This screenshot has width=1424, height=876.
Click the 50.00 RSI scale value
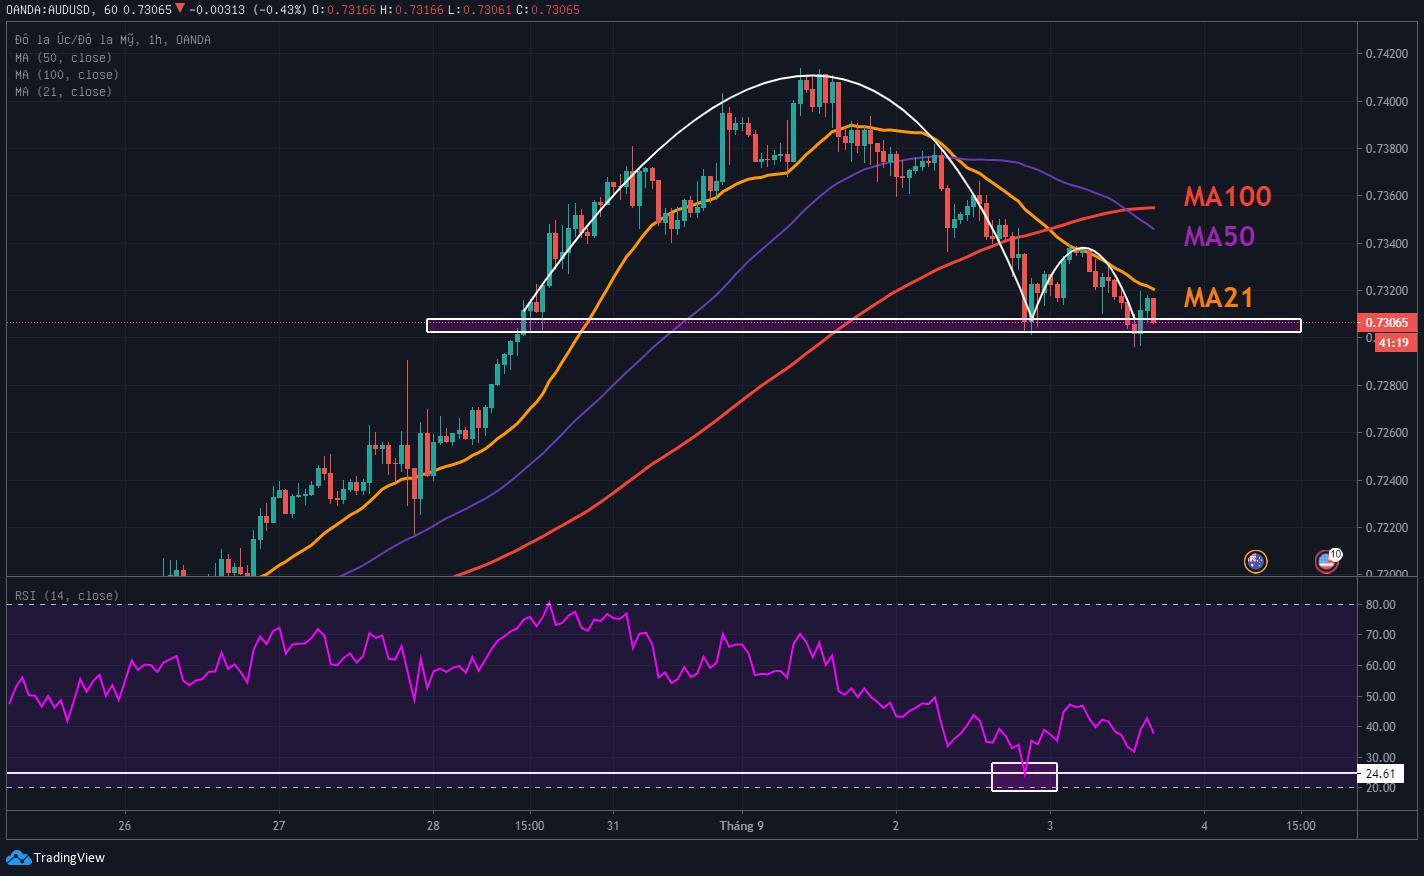point(1380,697)
